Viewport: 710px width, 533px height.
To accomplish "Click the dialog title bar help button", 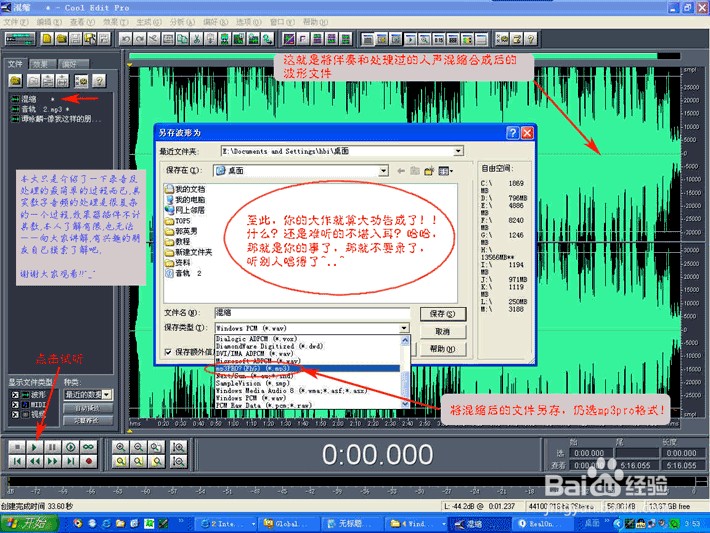I will 513,133.
